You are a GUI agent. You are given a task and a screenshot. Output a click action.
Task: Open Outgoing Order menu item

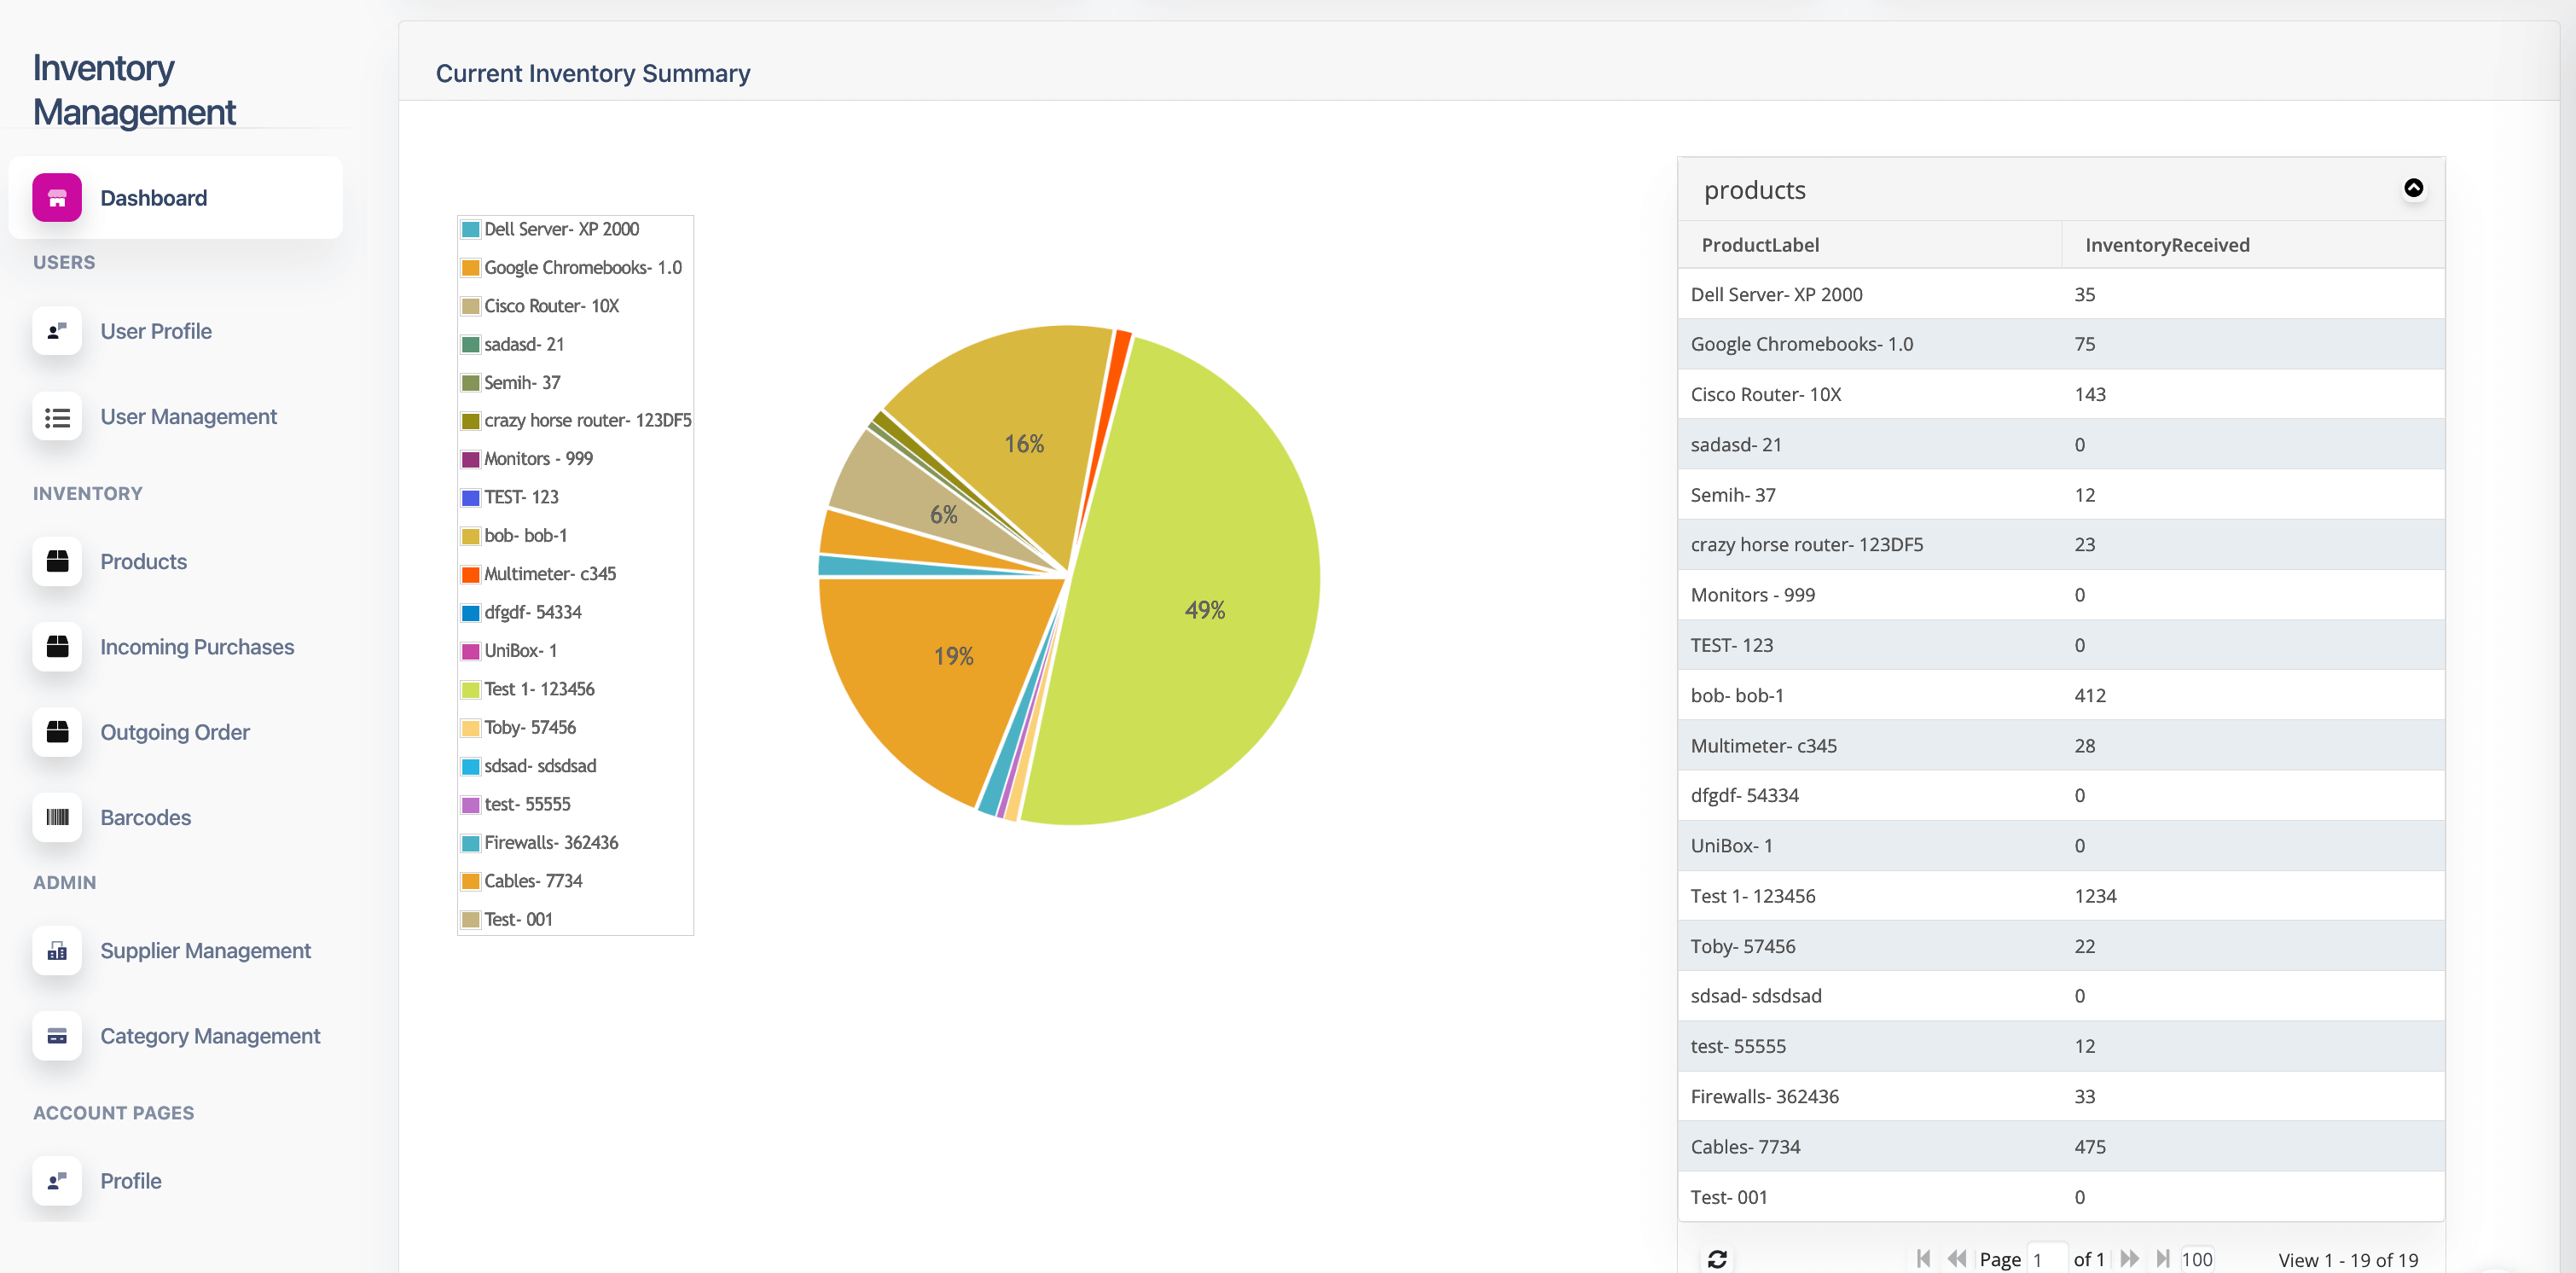click(x=175, y=732)
